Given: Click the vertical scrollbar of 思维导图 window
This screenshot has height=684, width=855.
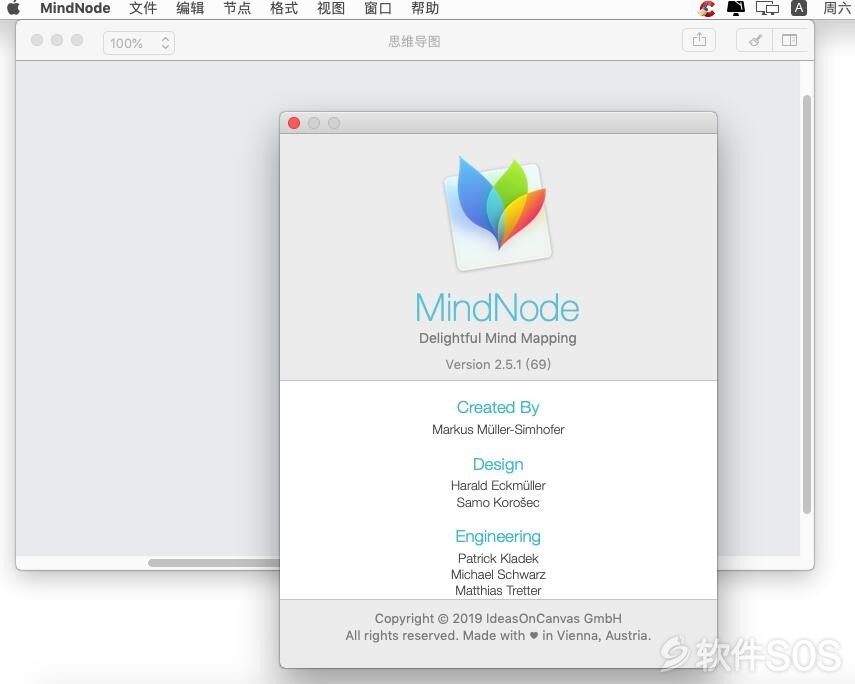Looking at the screenshot, I should coord(807,304).
